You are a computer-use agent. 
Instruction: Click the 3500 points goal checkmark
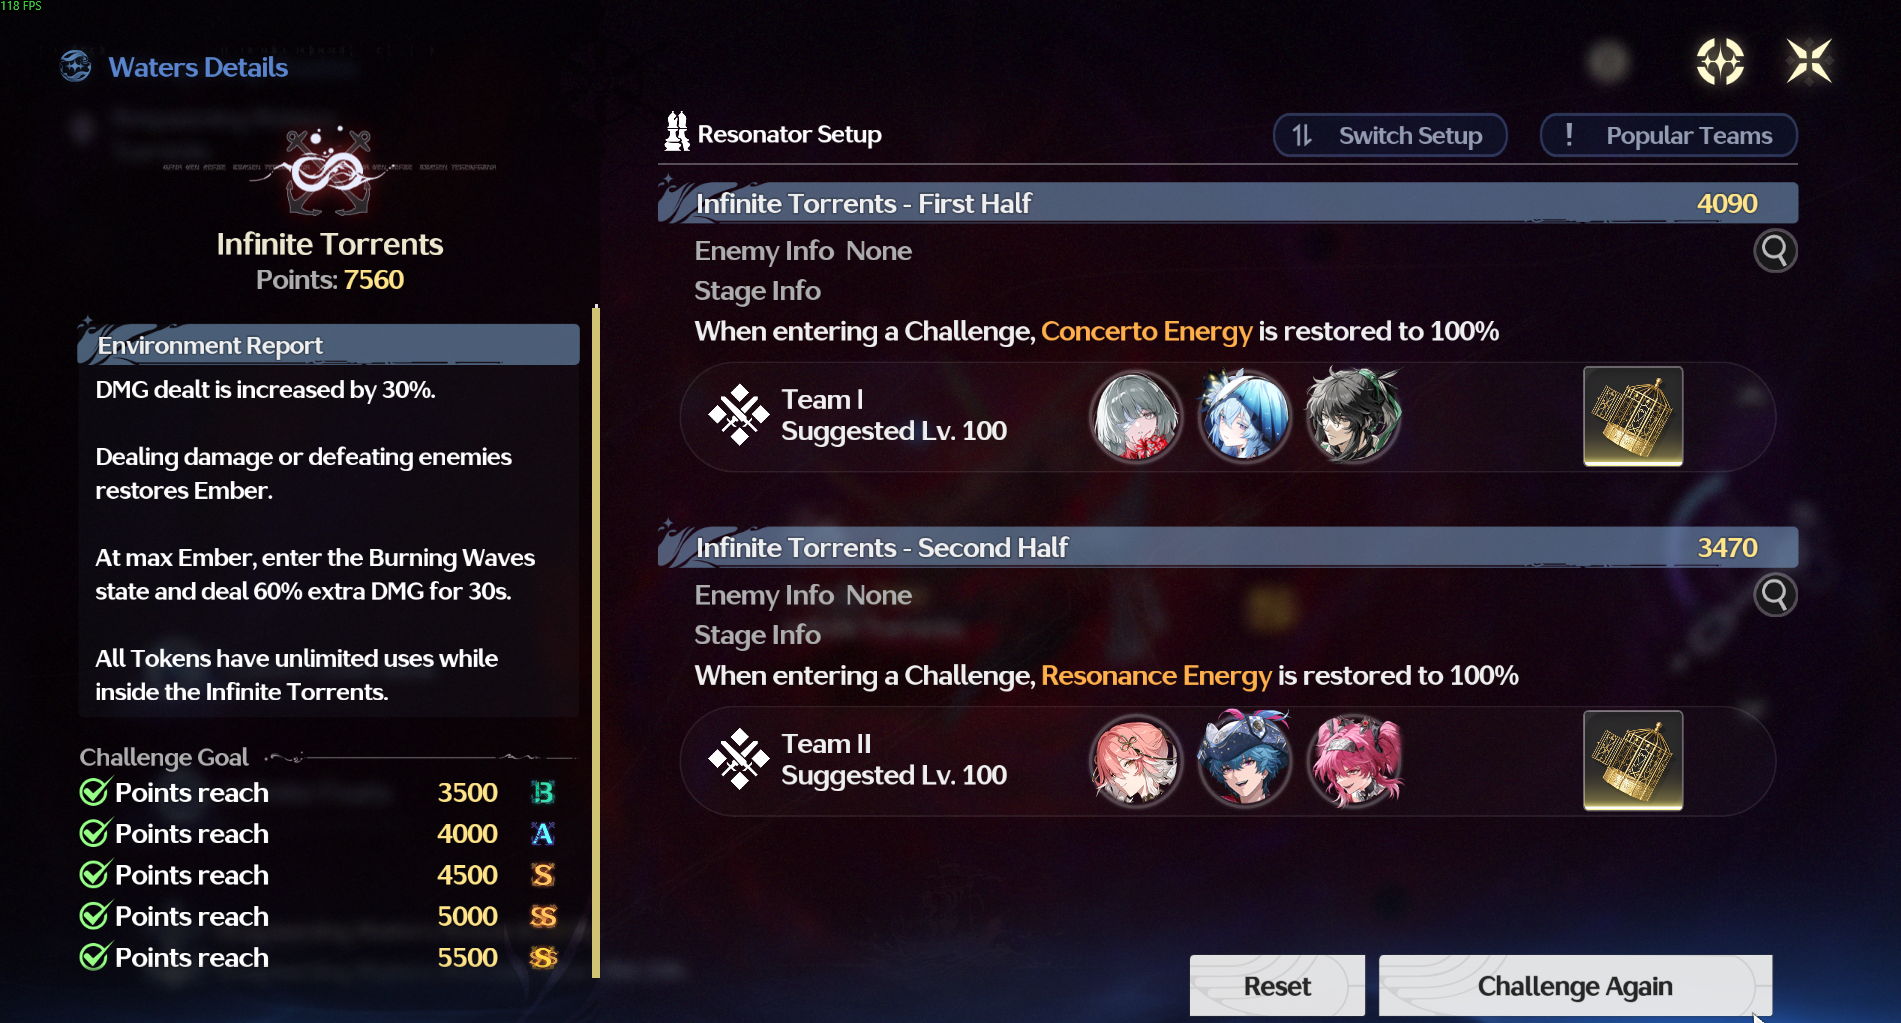click(94, 792)
